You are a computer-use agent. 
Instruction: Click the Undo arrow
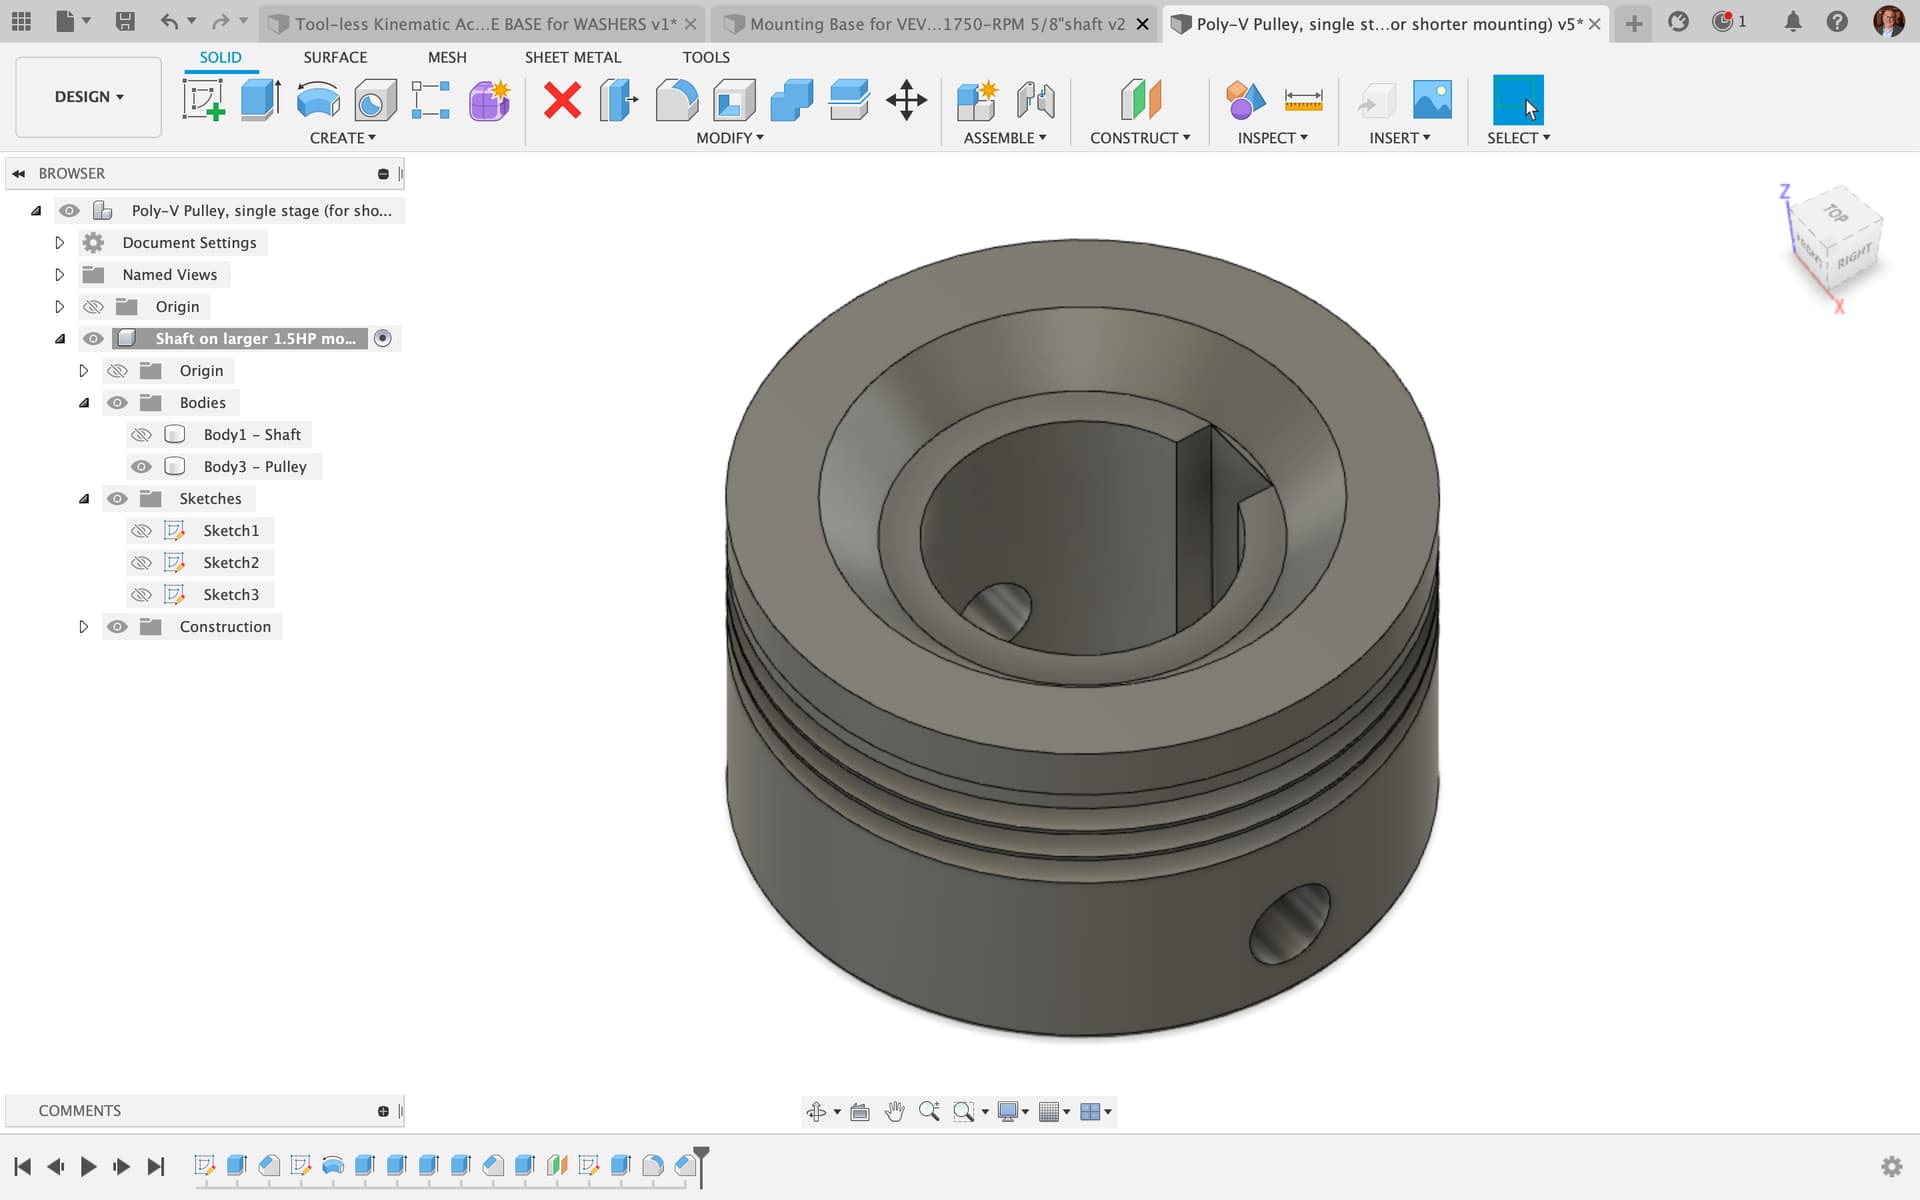[169, 21]
